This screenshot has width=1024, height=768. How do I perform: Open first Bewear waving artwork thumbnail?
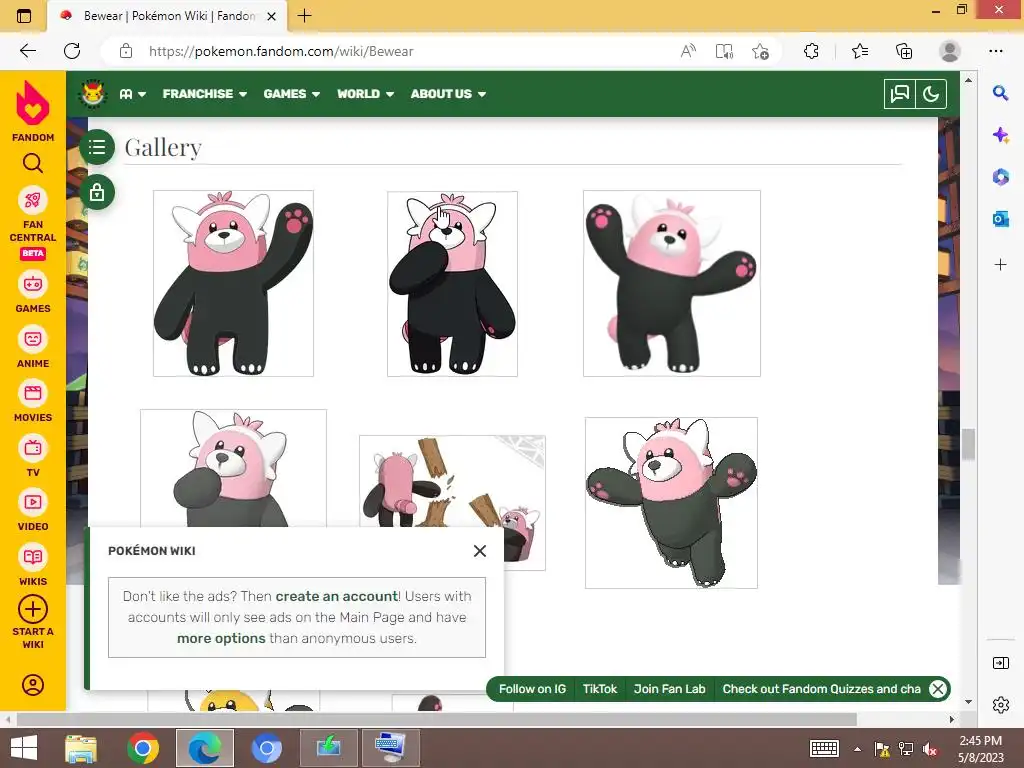[x=233, y=283]
